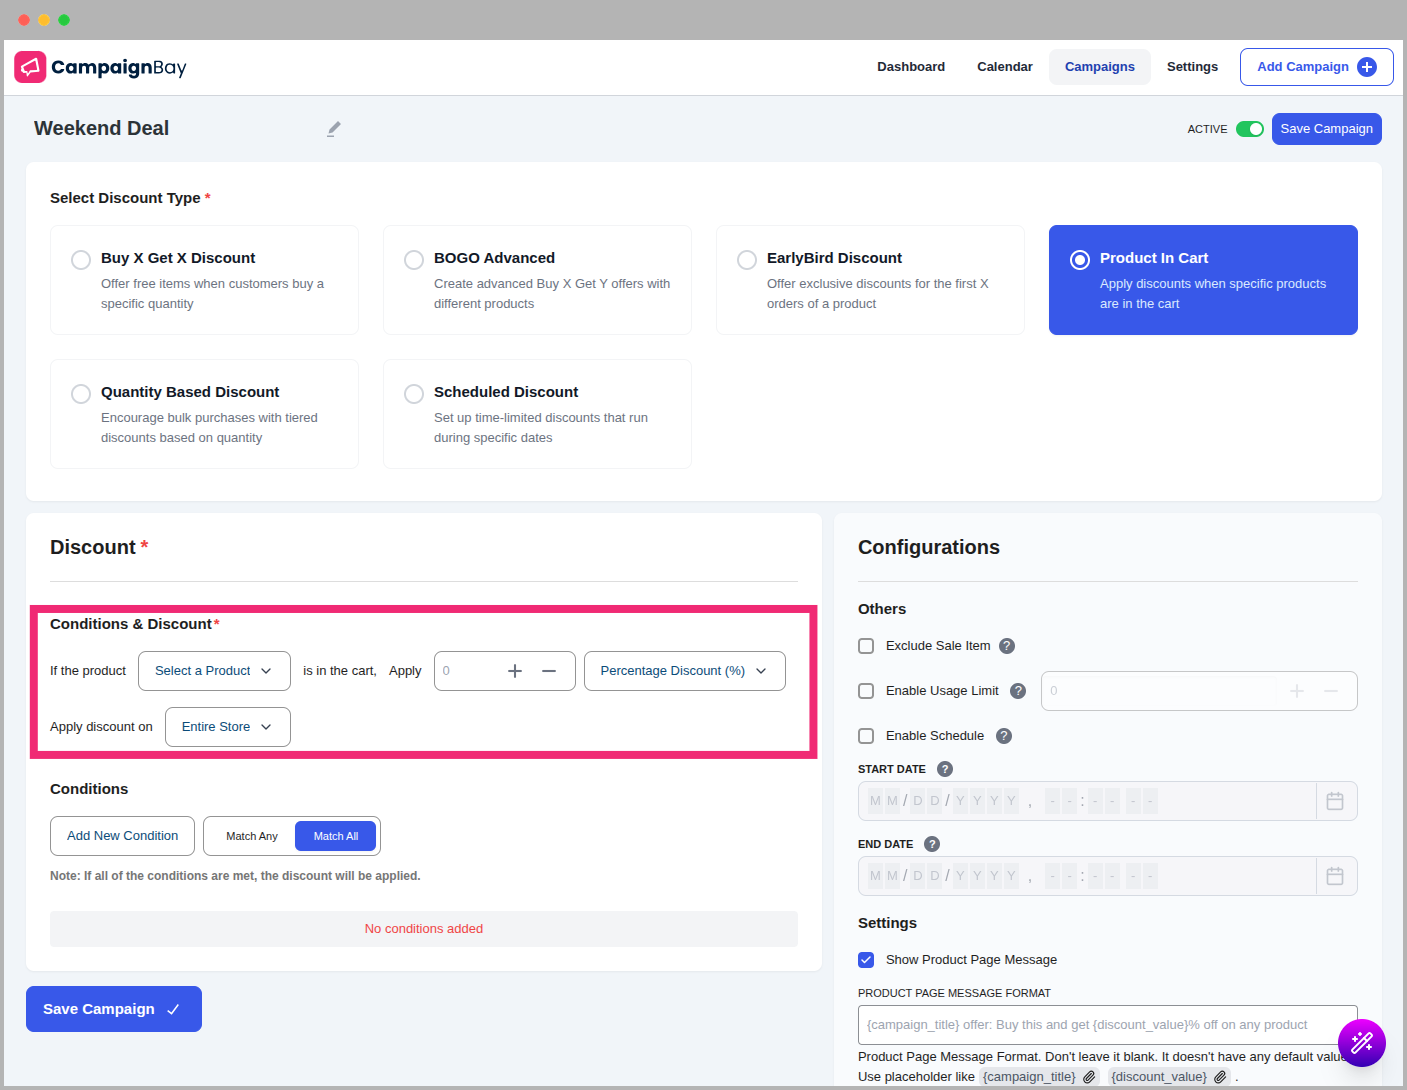Click the Add New Condition button
Screen dimensions: 1407x1090
[122, 836]
